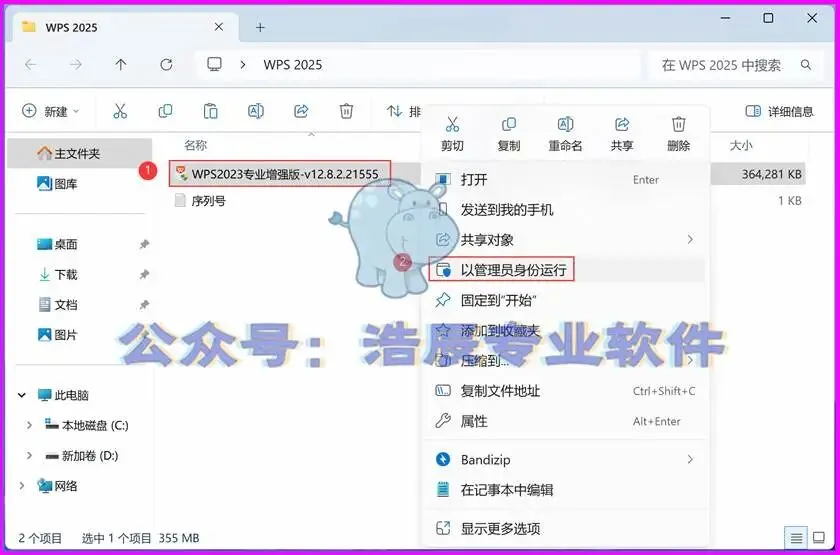The image size is (840, 555).
Task: Collapse the 此电脑 tree node
Action: [22, 395]
